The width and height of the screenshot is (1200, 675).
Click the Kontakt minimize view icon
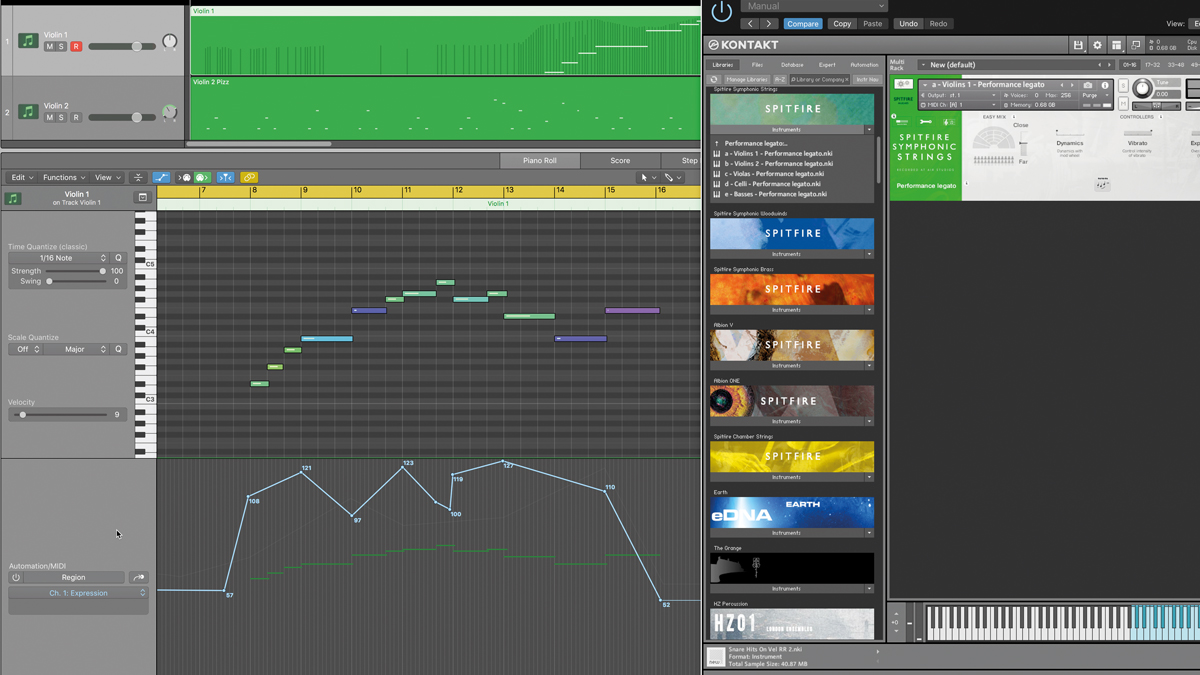pyautogui.click(x=1135, y=45)
